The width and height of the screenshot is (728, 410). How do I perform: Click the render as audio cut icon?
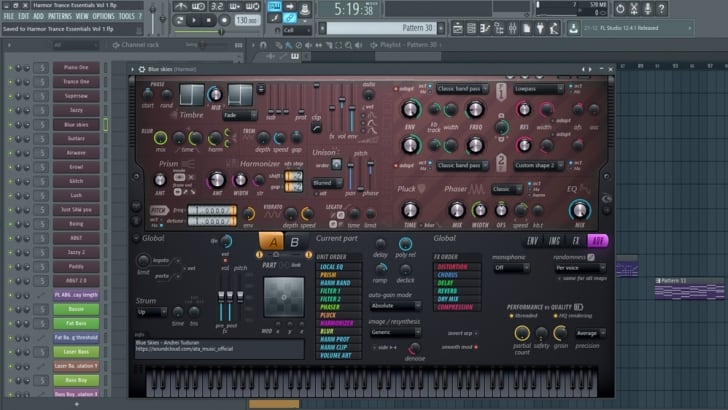pos(634,8)
